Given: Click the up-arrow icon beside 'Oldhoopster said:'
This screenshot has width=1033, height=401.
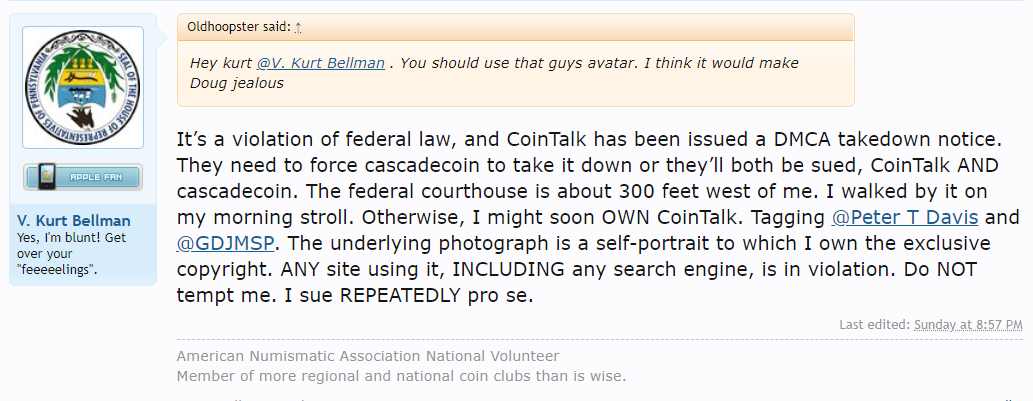Looking at the screenshot, I should pos(298,28).
